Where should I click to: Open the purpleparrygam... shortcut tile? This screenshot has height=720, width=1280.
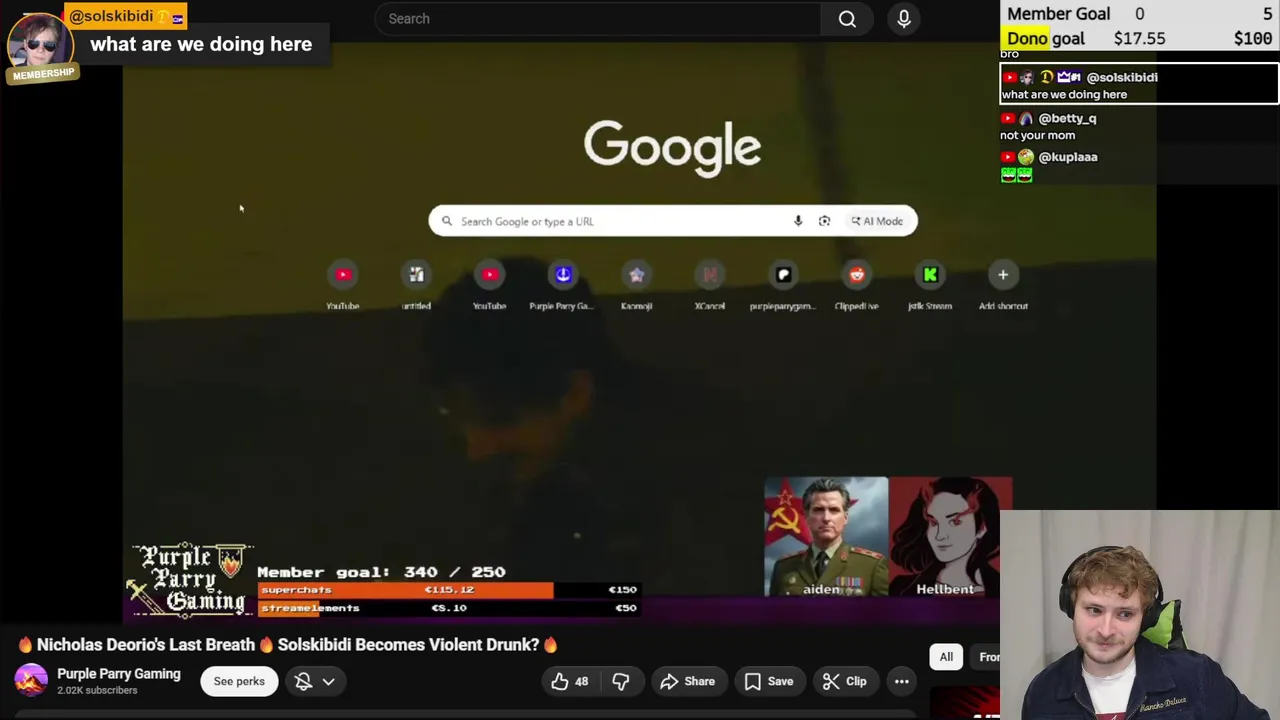tap(783, 285)
